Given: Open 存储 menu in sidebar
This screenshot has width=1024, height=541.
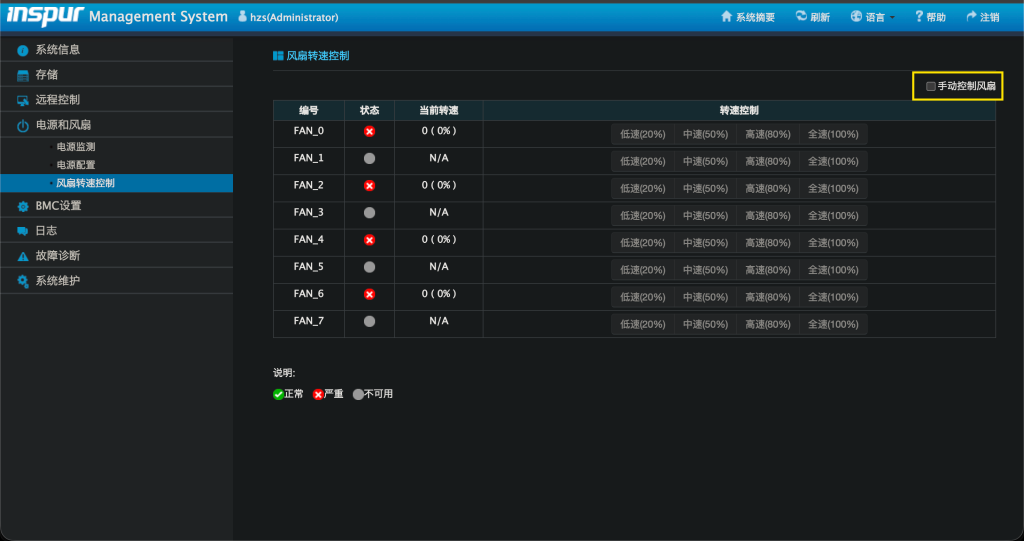Looking at the screenshot, I should [x=117, y=74].
